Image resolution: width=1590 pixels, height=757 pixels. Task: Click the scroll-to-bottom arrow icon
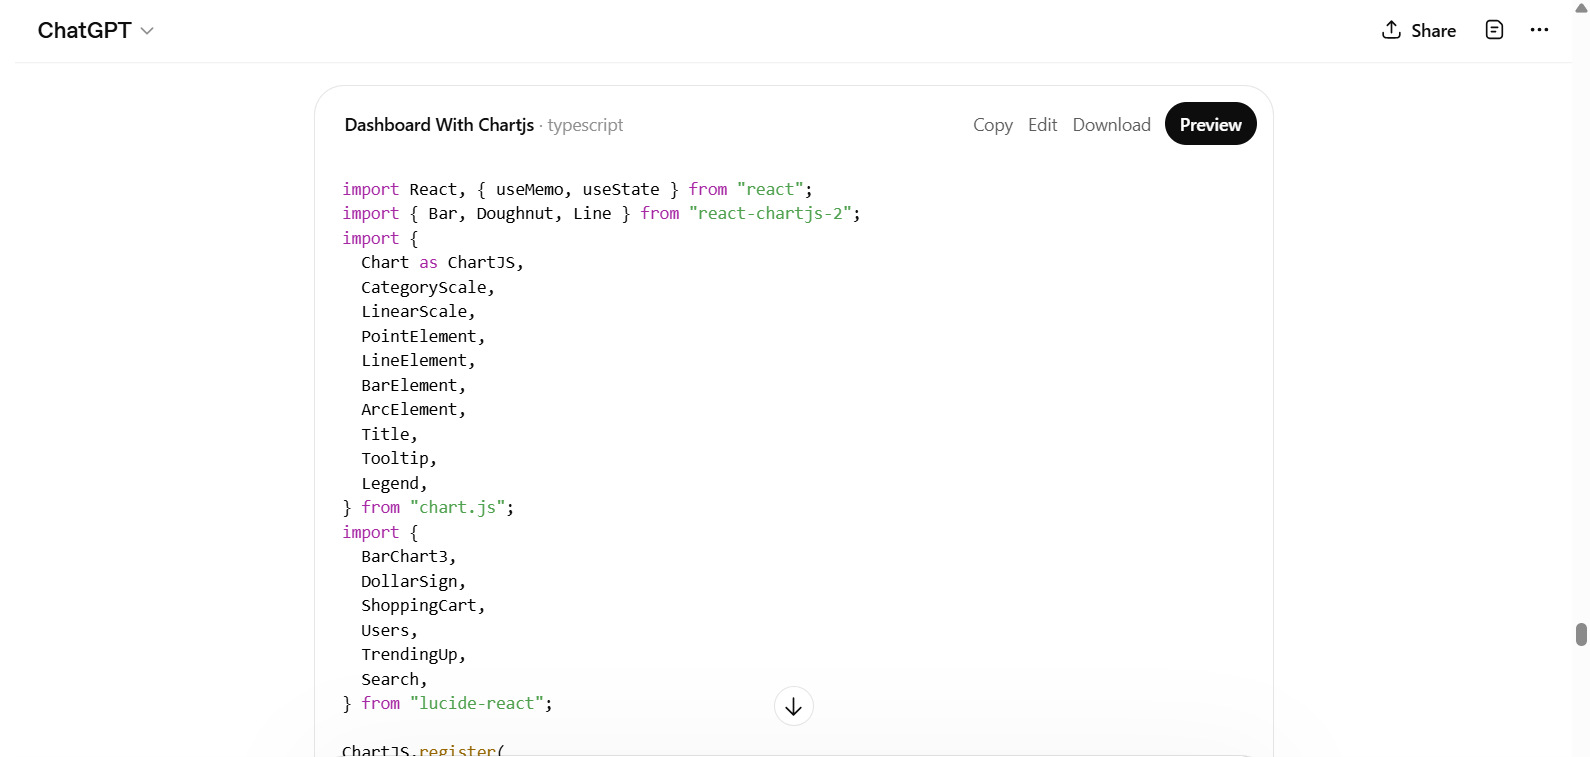point(793,707)
